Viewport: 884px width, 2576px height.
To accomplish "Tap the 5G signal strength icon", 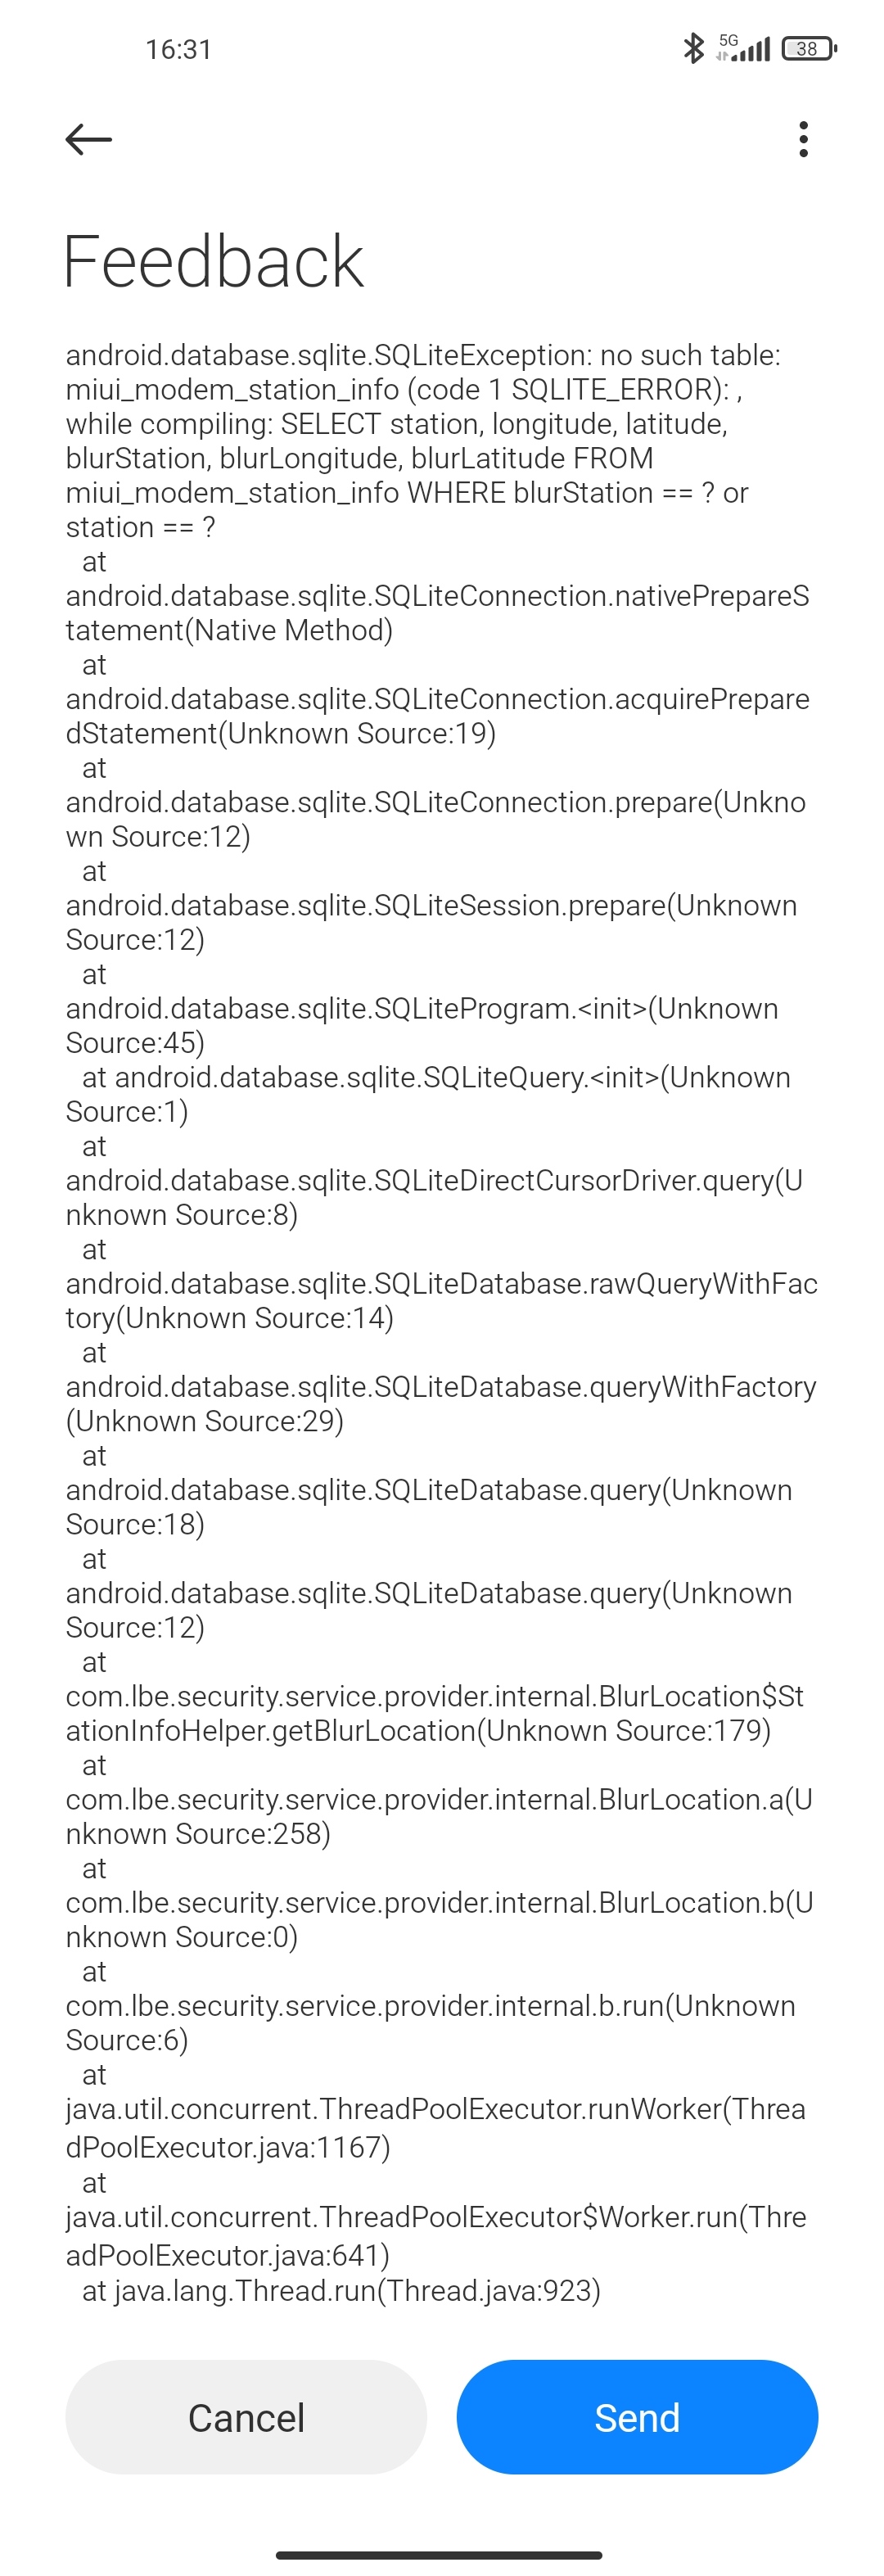I will click(x=743, y=48).
